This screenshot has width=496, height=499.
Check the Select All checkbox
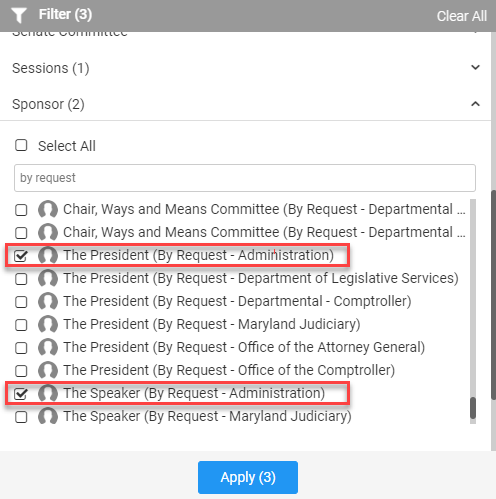21,145
